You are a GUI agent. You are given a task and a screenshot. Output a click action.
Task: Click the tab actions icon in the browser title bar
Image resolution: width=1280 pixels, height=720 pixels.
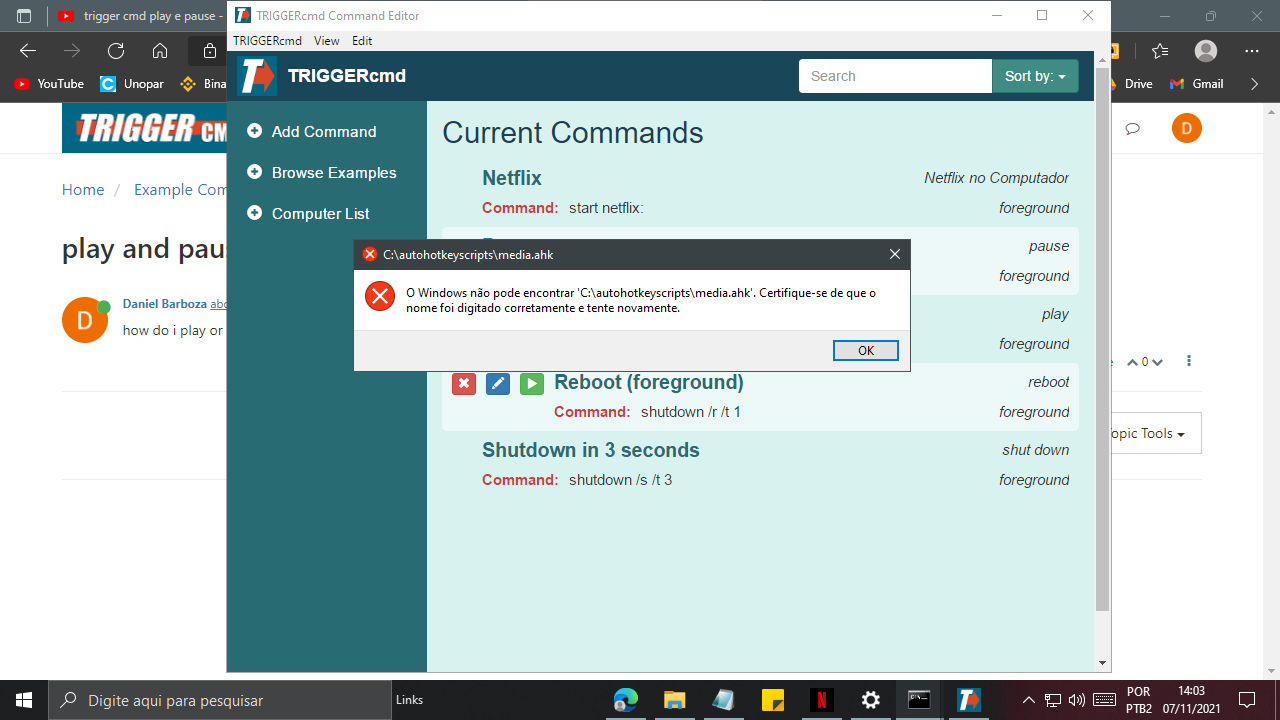[24, 16]
